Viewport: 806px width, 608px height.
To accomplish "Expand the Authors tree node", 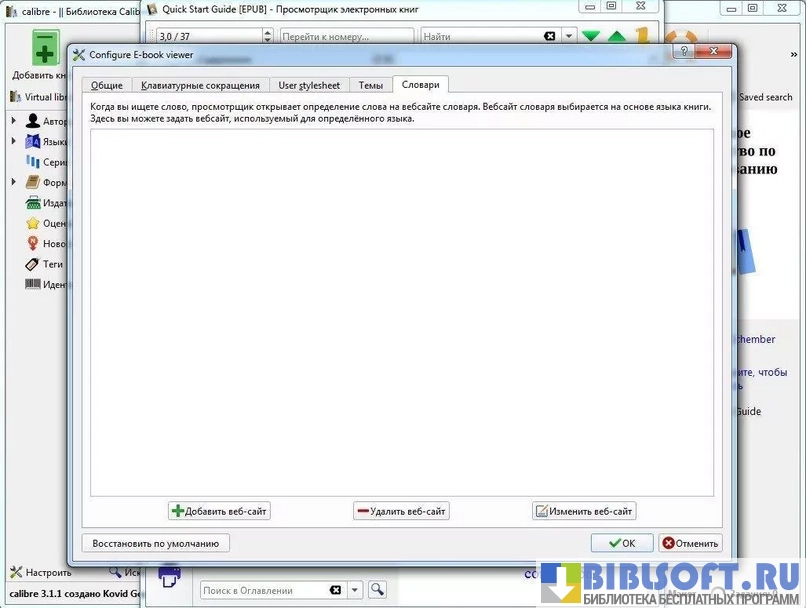I will (14, 121).
